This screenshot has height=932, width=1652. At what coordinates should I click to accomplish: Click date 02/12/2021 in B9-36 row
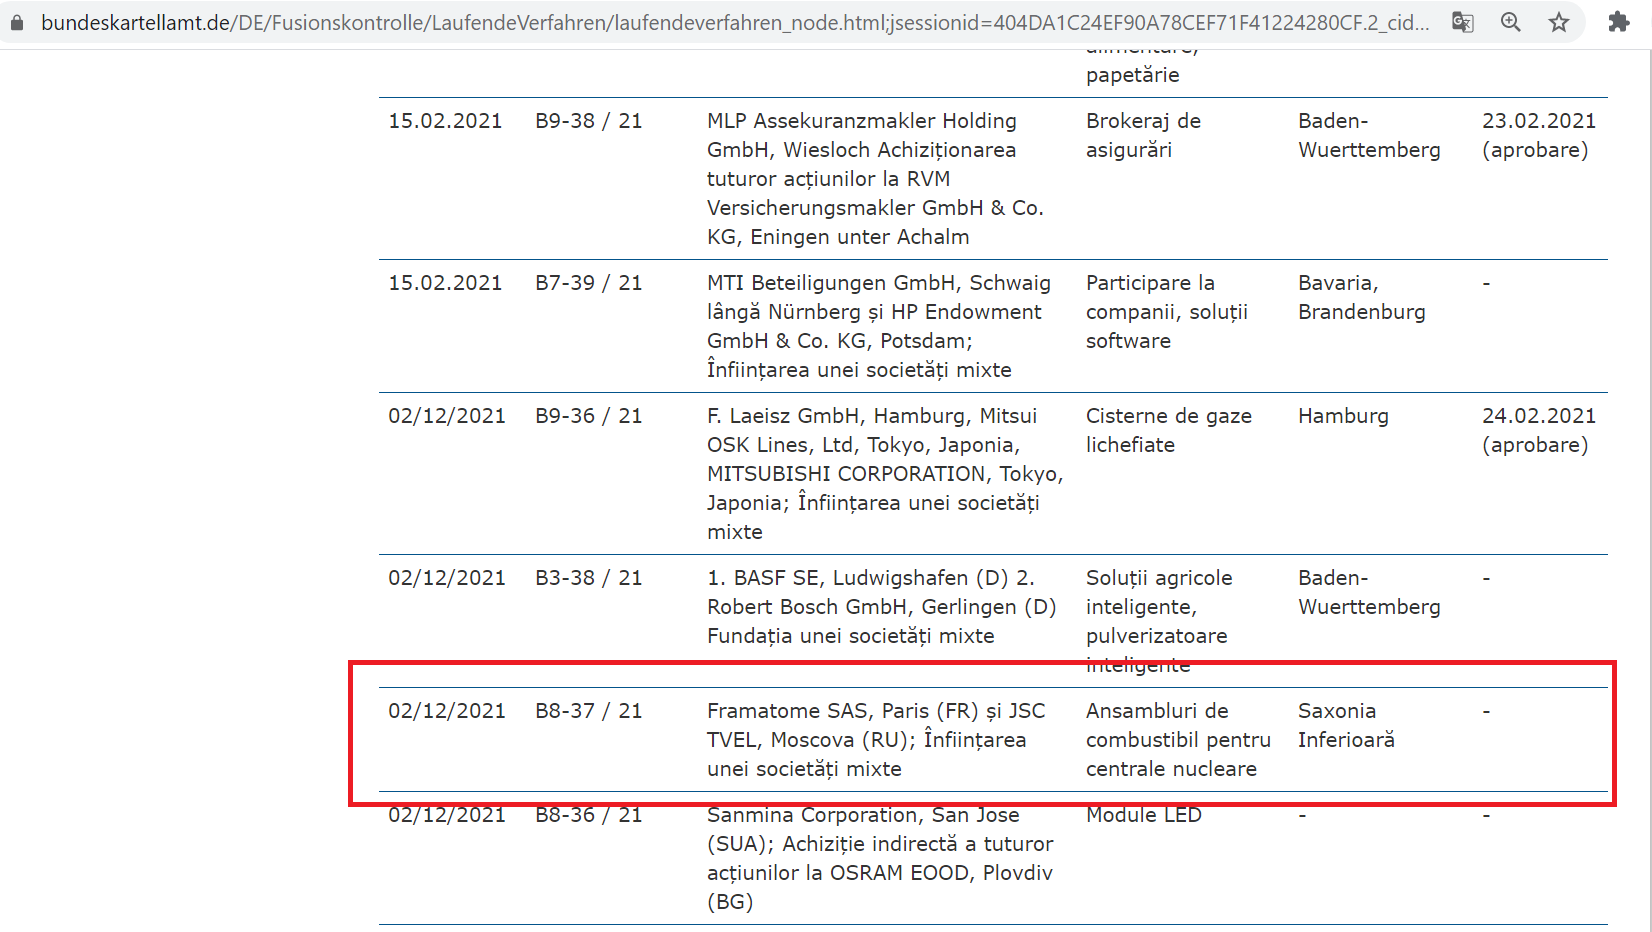[x=447, y=416]
